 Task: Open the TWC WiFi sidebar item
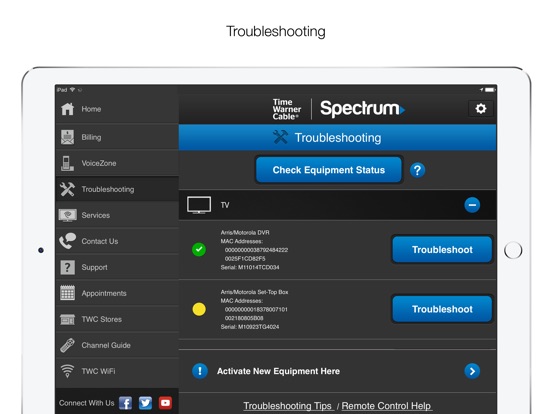pyautogui.click(x=117, y=371)
